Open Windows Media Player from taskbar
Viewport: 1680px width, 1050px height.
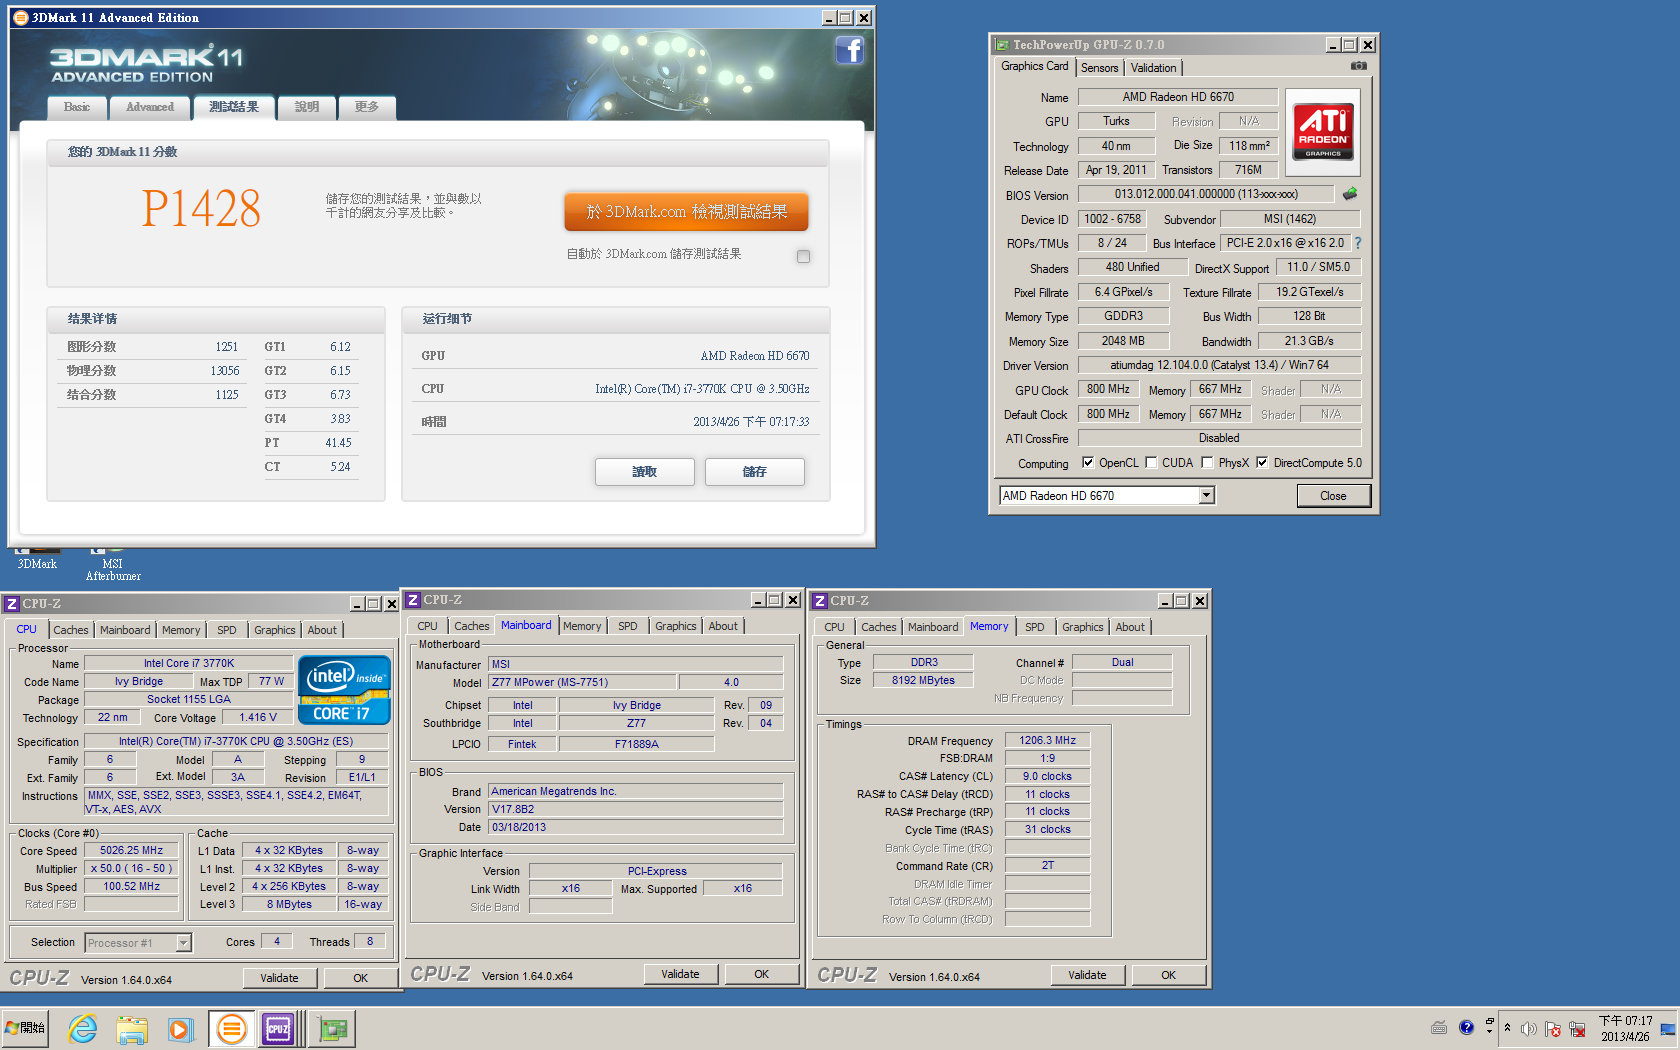pos(180,1028)
